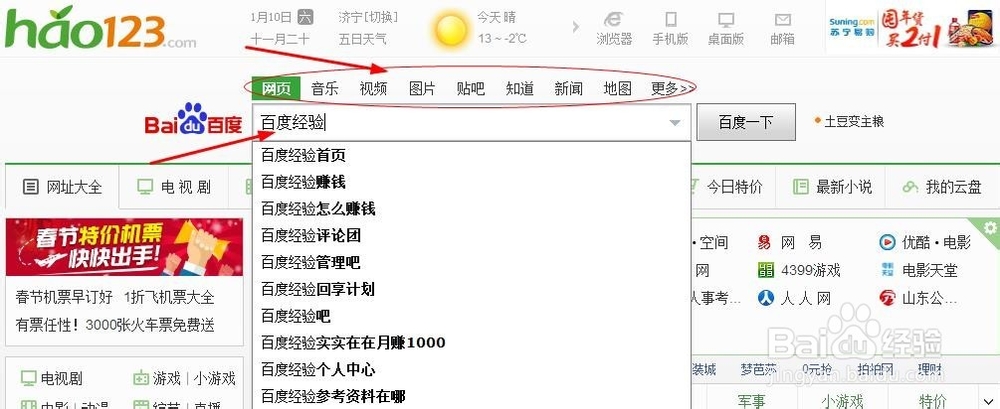
Task: Click the 军事 category link
Action: [751, 401]
